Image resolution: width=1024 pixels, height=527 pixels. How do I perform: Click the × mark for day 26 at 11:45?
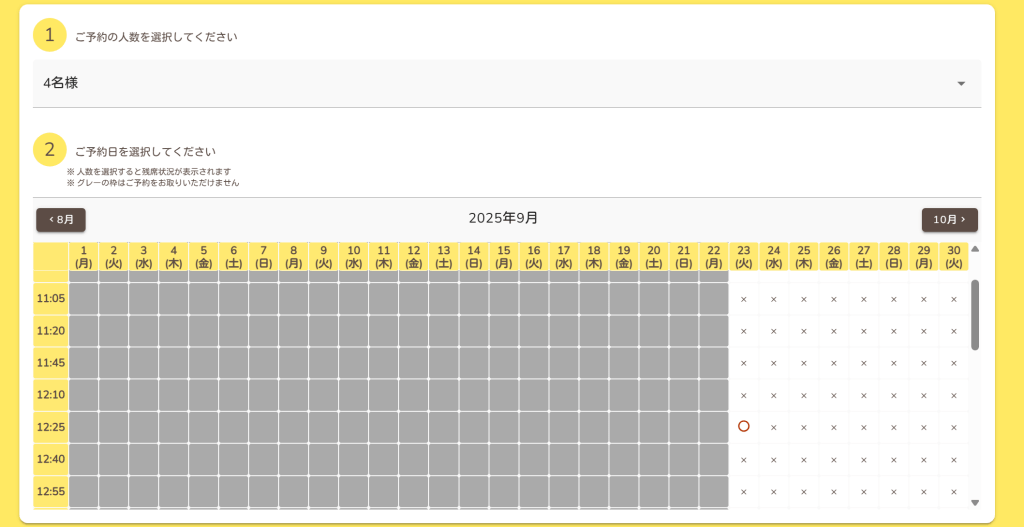[x=833, y=363]
